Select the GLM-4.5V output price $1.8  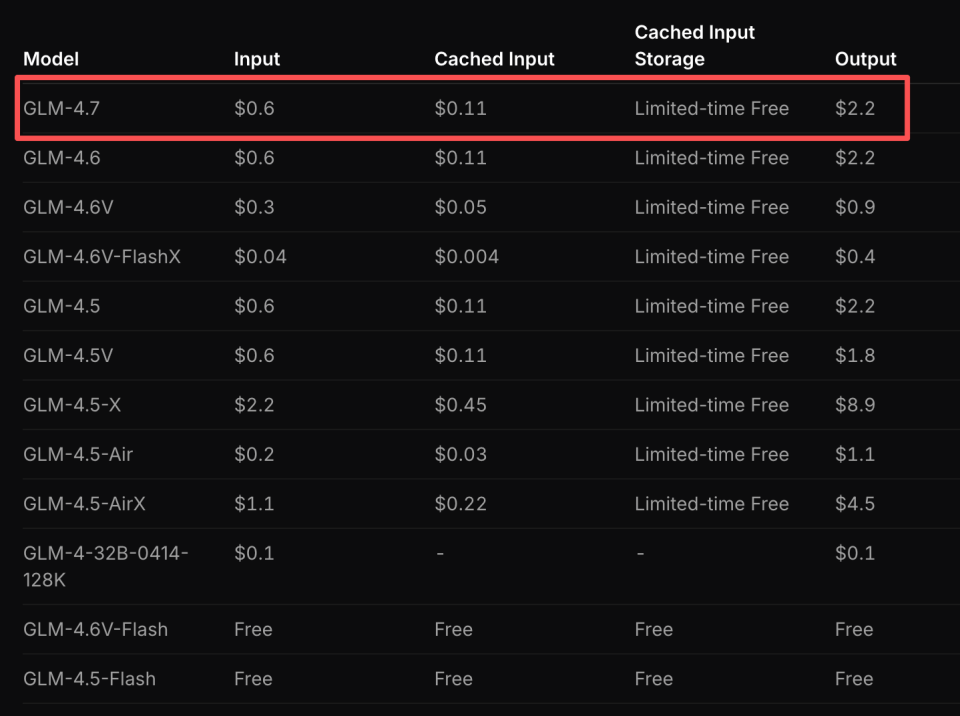(x=855, y=356)
